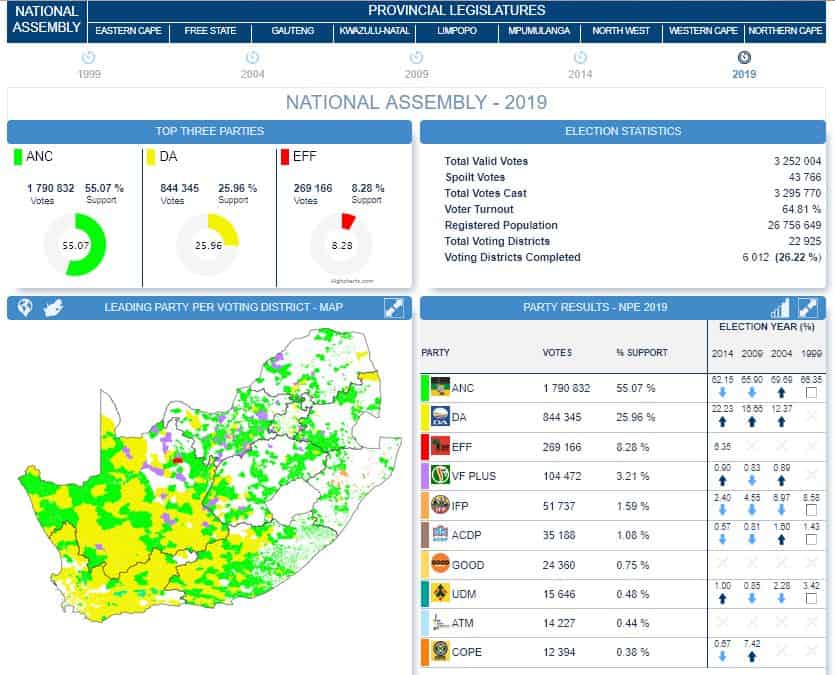Select the active 2019 election year marker
The height and width of the screenshot is (675, 835).
coord(744,57)
